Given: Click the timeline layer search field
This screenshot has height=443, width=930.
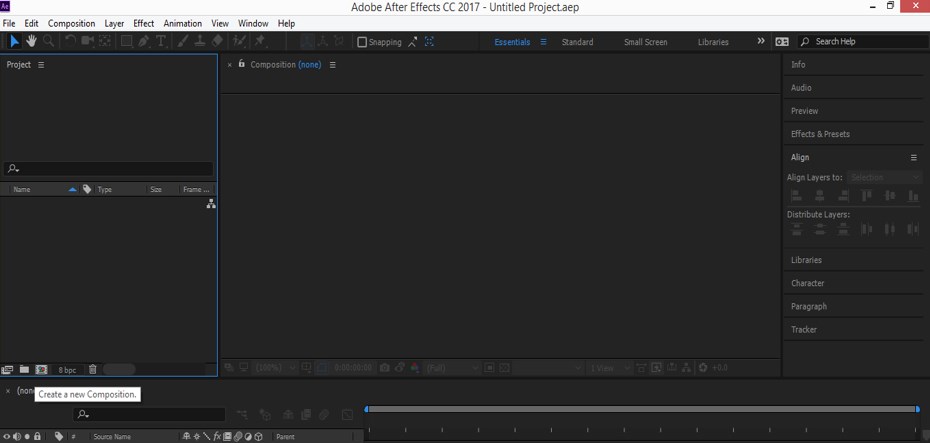Looking at the screenshot, I should point(149,415).
